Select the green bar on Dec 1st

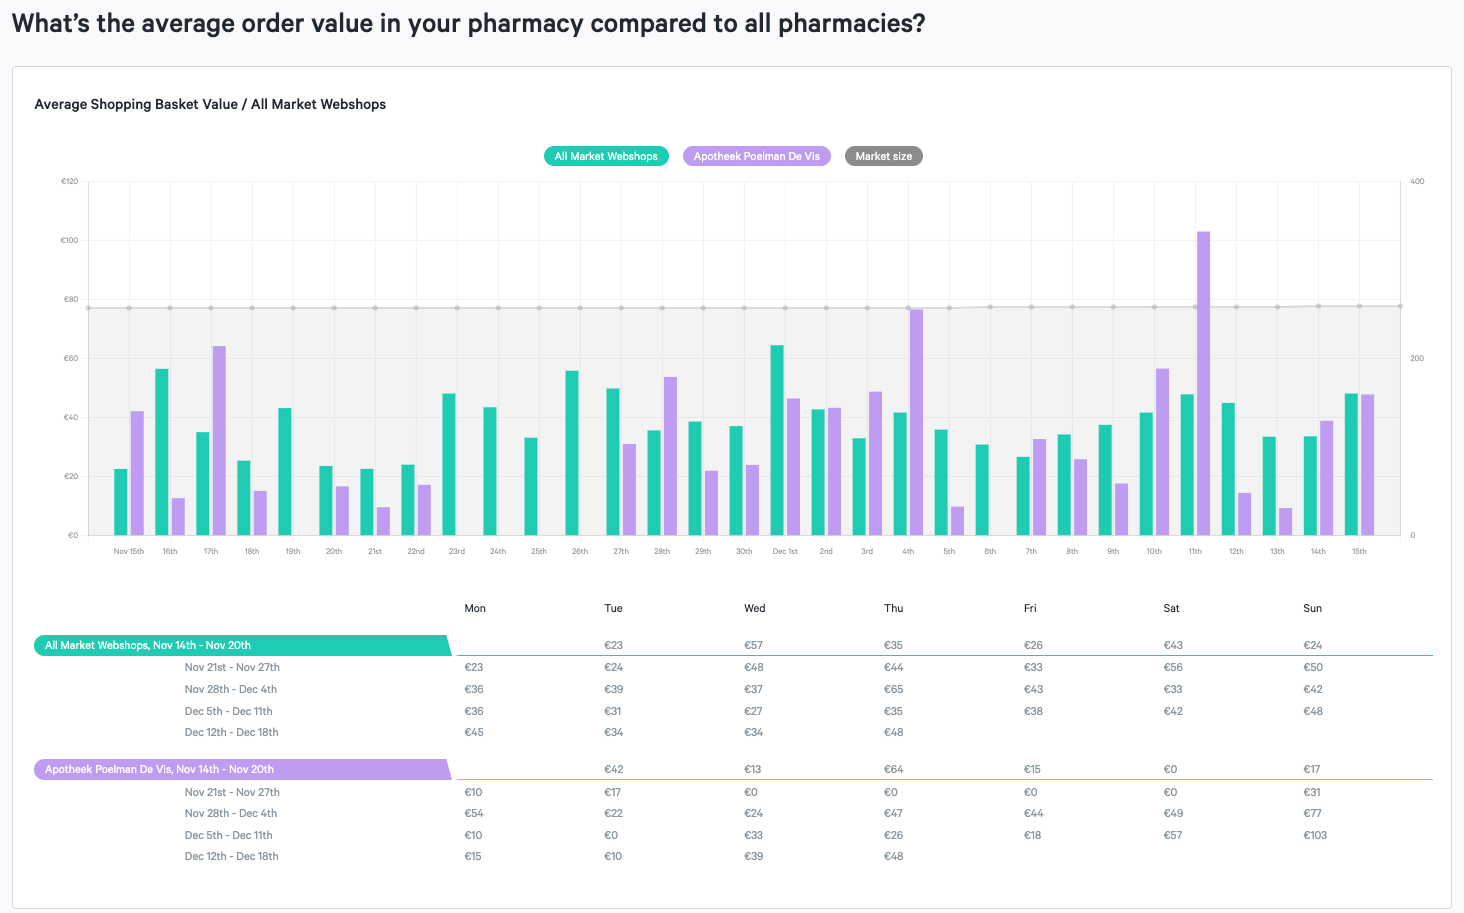777,440
